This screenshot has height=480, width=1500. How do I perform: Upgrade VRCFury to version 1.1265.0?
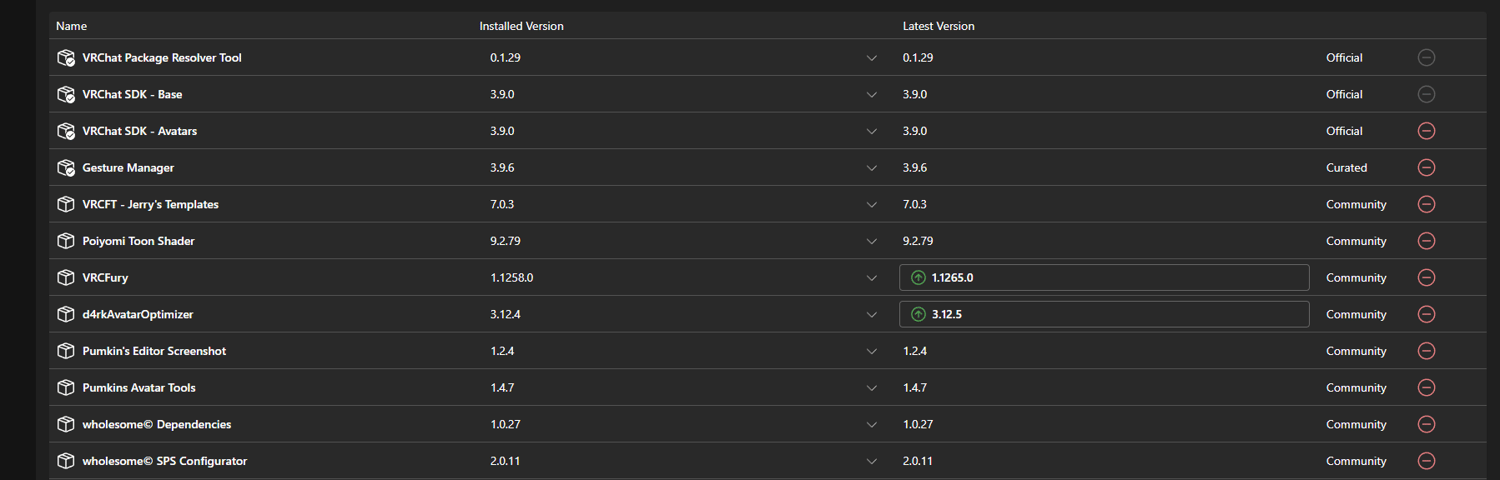pos(1103,278)
